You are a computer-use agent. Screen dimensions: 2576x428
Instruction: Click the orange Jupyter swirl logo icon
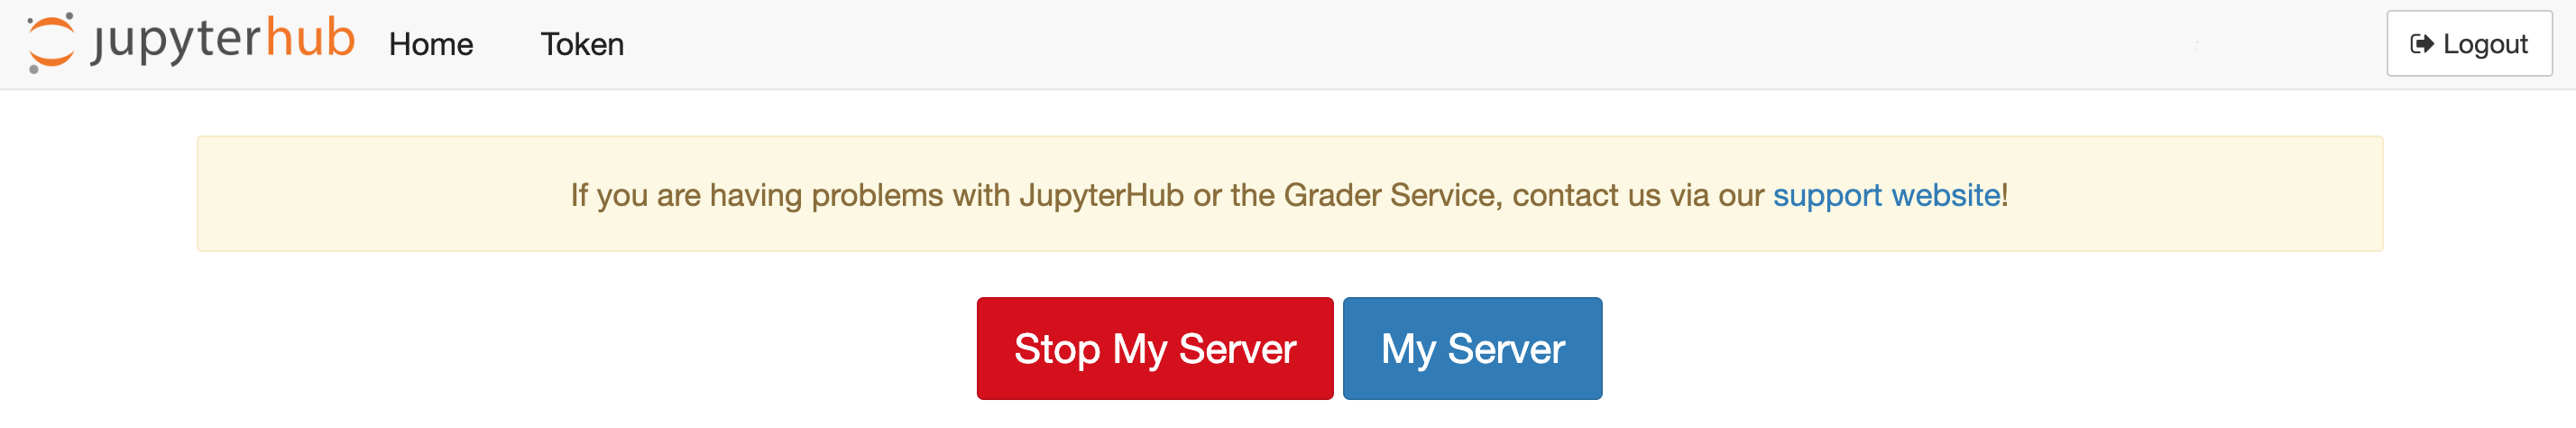(50, 43)
